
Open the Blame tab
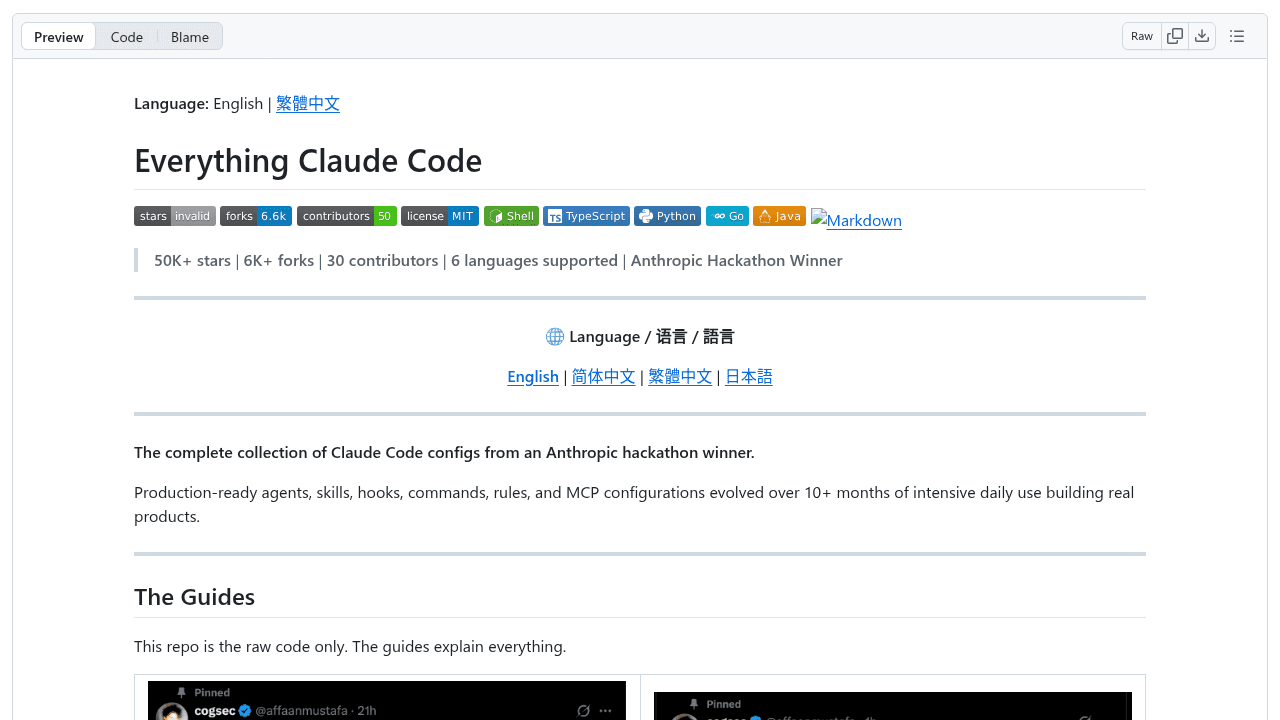point(189,36)
